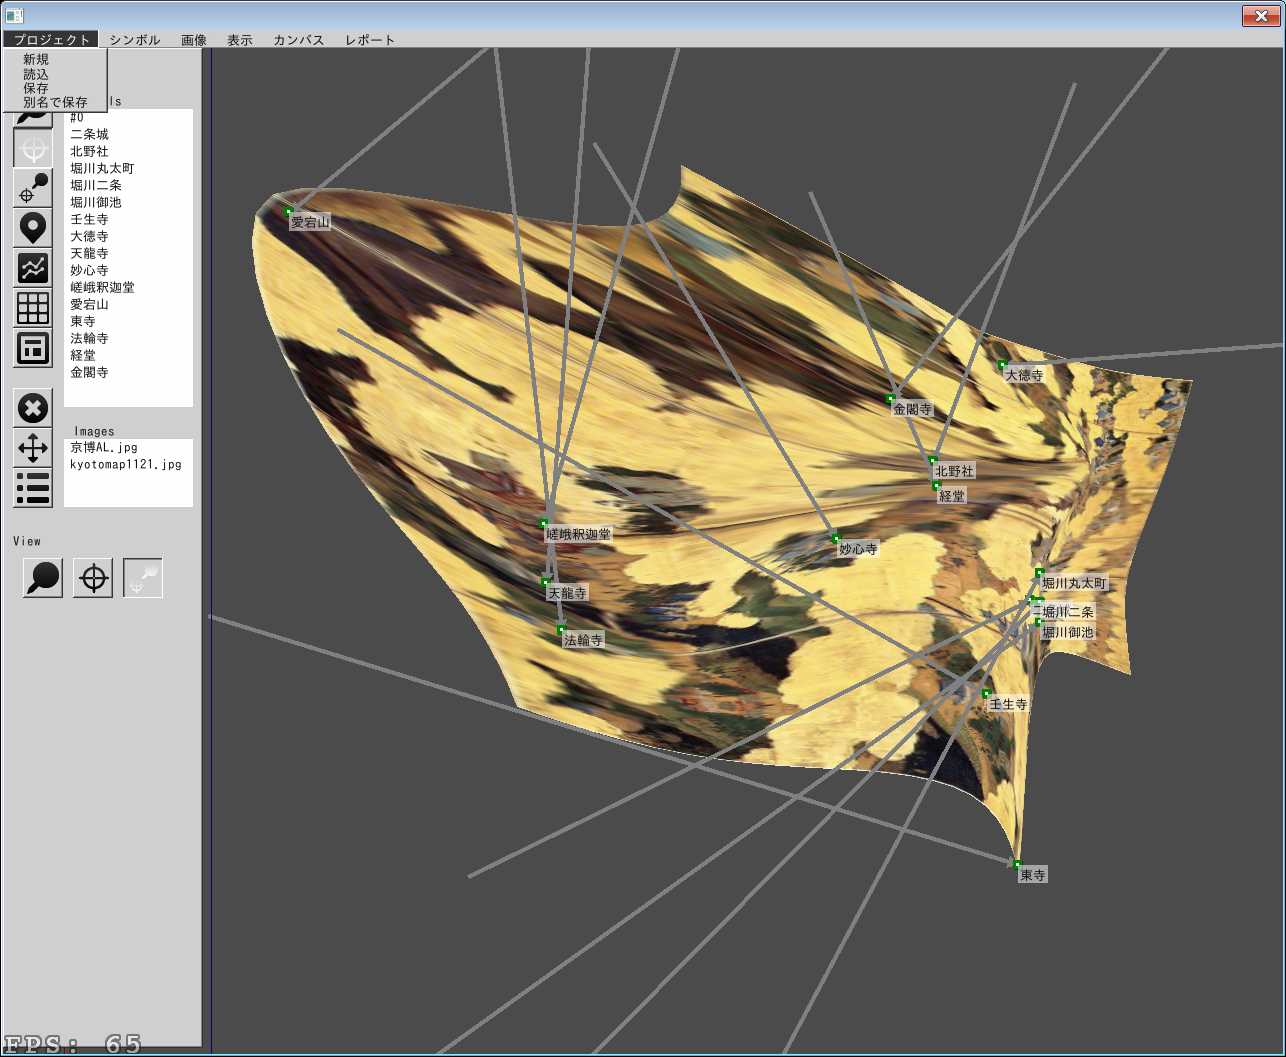Screen dimensions: 1286x1057
Task: Click the 堀川御池 marker on the map
Action: [x=1039, y=622]
